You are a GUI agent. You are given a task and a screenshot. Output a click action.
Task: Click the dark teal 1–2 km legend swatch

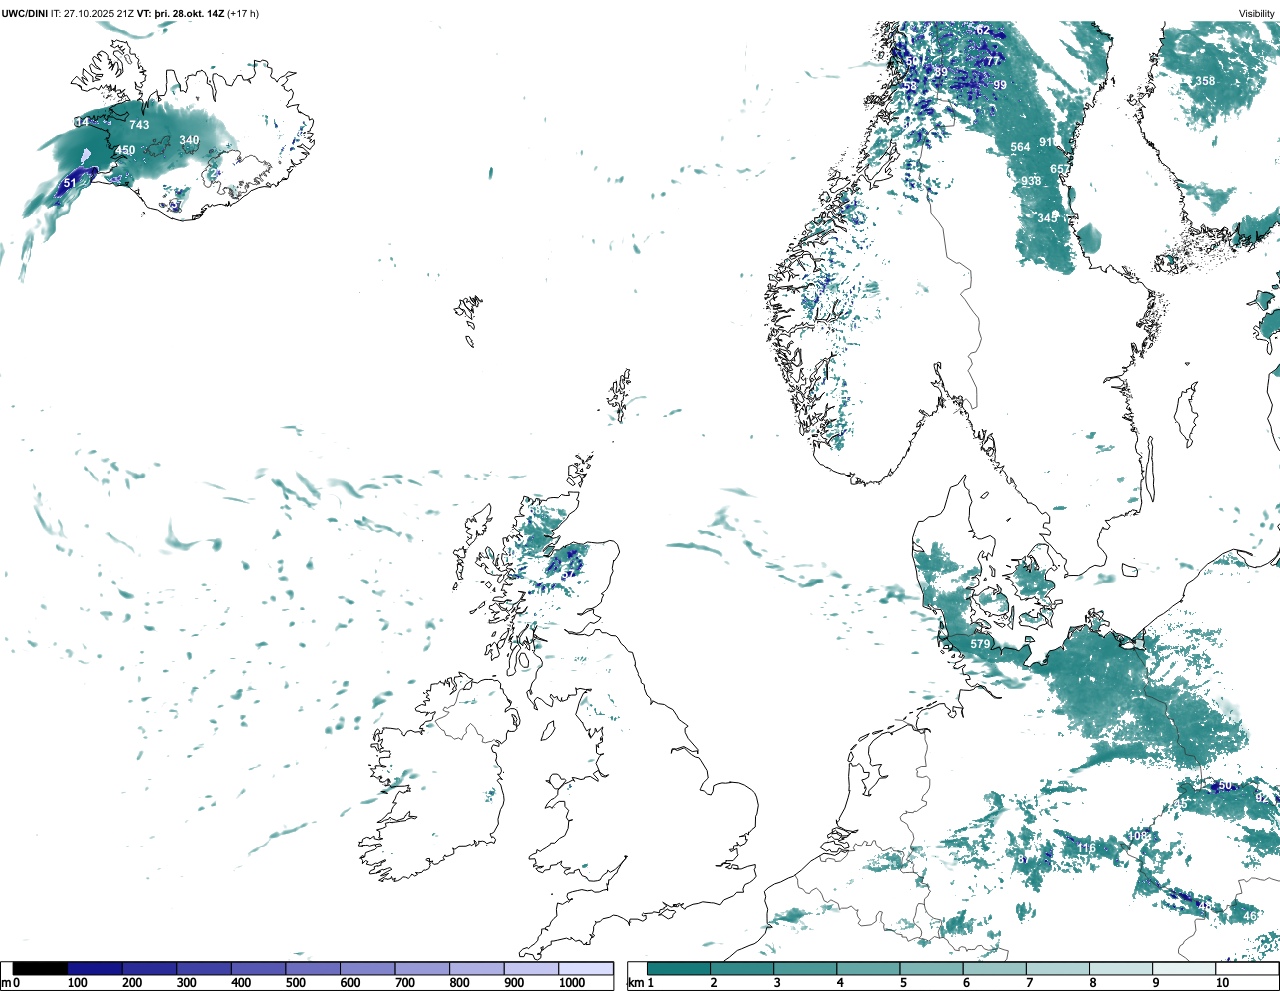[679, 968]
